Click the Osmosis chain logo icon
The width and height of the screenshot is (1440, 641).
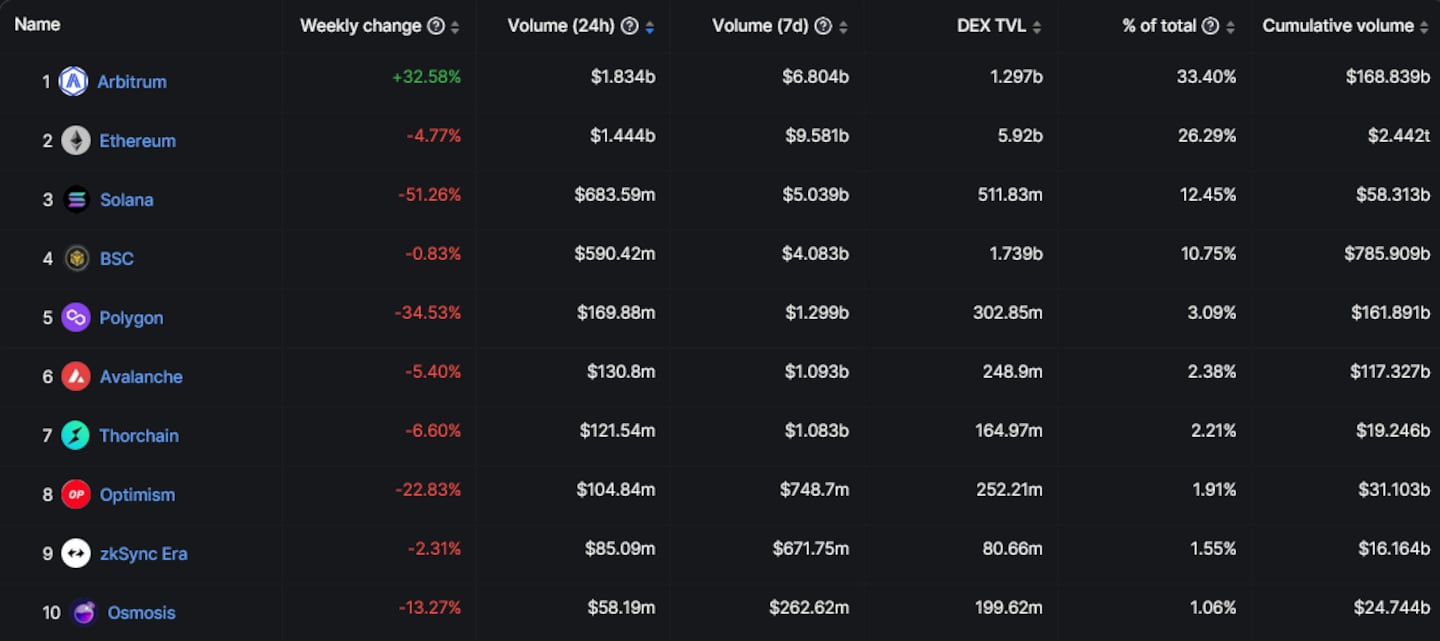click(x=84, y=613)
